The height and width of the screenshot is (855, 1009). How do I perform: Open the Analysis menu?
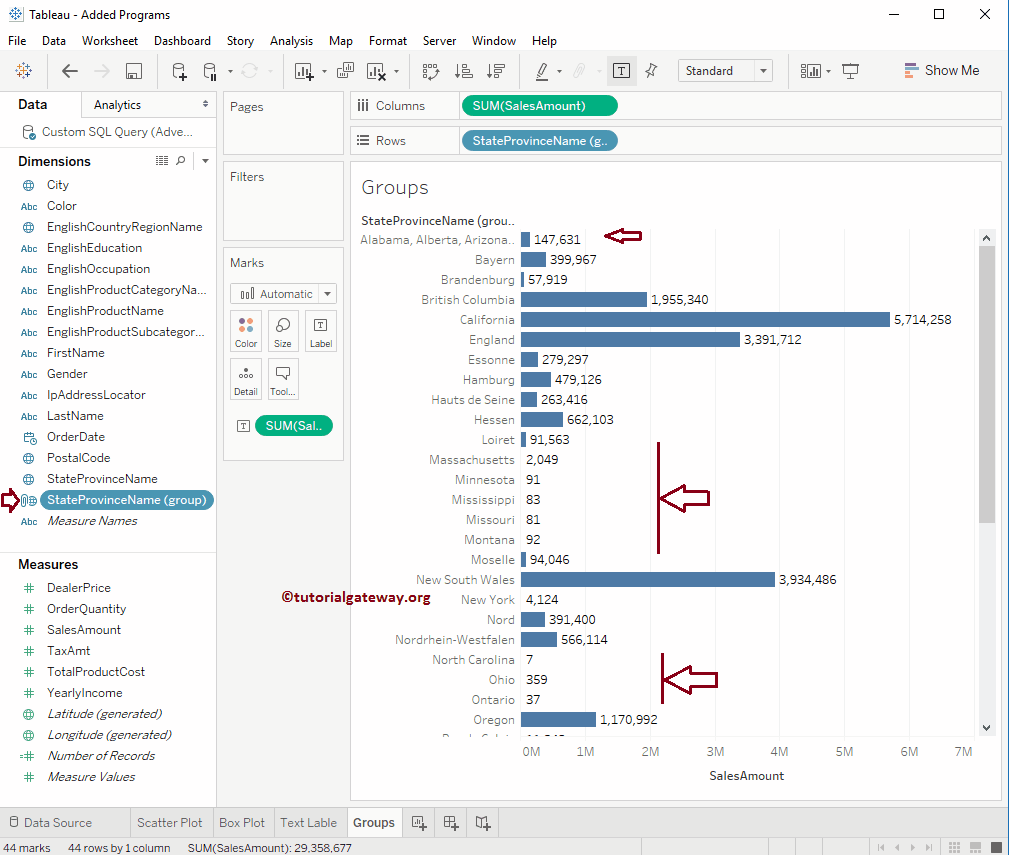[x=291, y=41]
